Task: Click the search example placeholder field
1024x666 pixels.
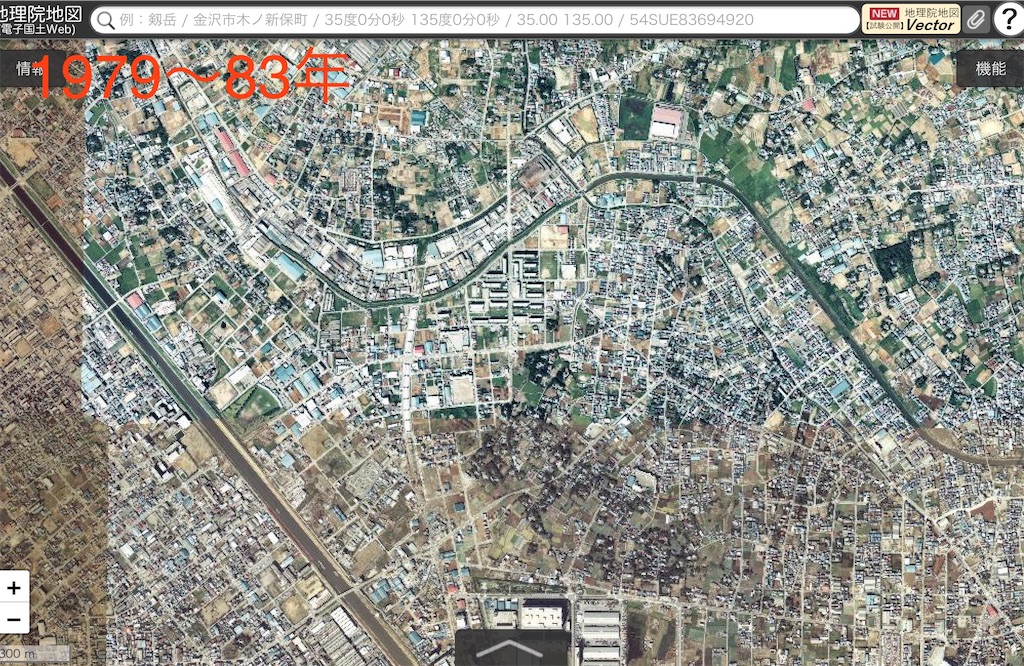Action: pyautogui.click(x=400, y=17)
